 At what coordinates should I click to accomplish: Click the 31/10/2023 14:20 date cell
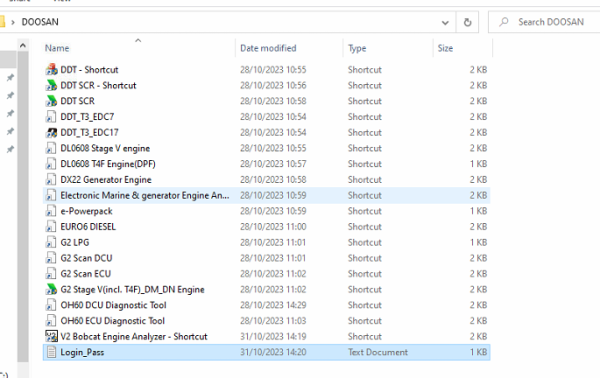click(273, 352)
